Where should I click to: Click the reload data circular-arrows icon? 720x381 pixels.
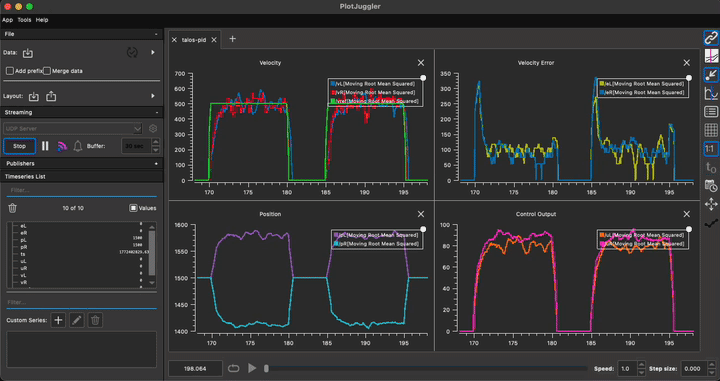(132, 53)
